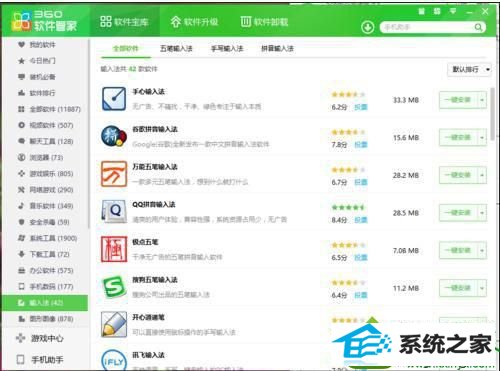Open the 极点五笔 app icon
Screen dimensions: 500x371
(x=114, y=249)
